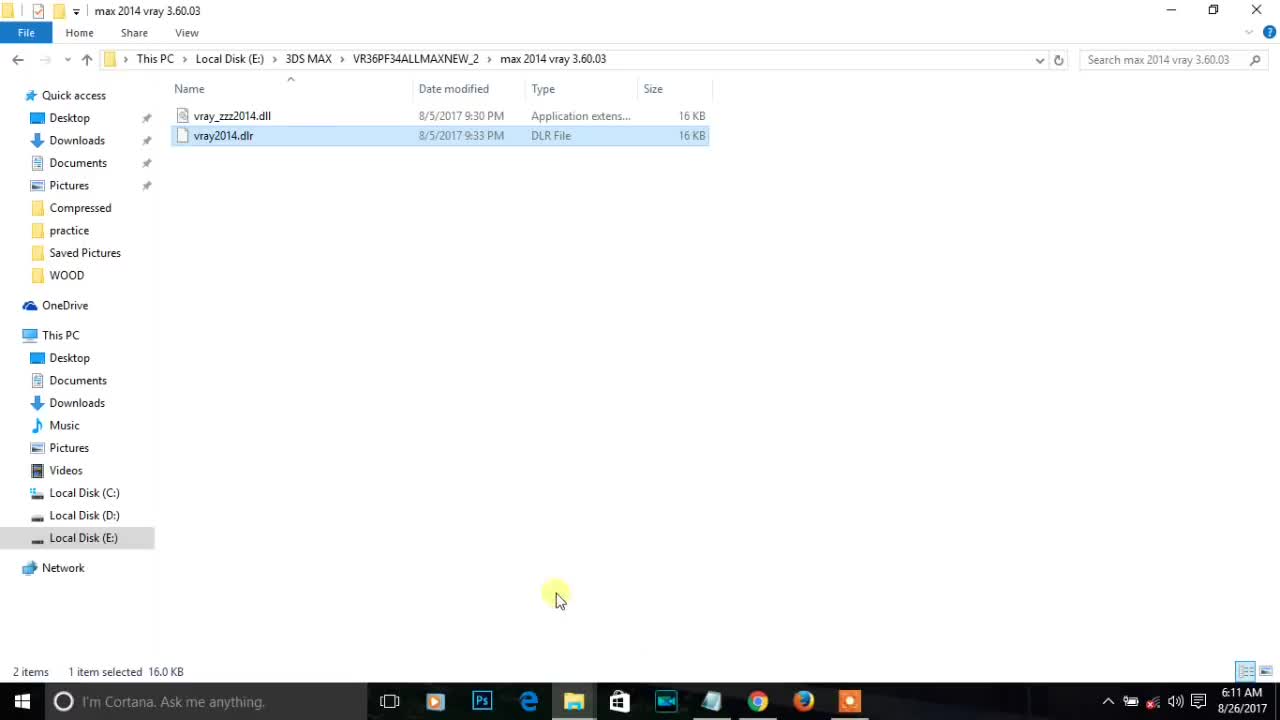Open Task View on the taskbar
This screenshot has height=720, width=1280.
(390, 701)
